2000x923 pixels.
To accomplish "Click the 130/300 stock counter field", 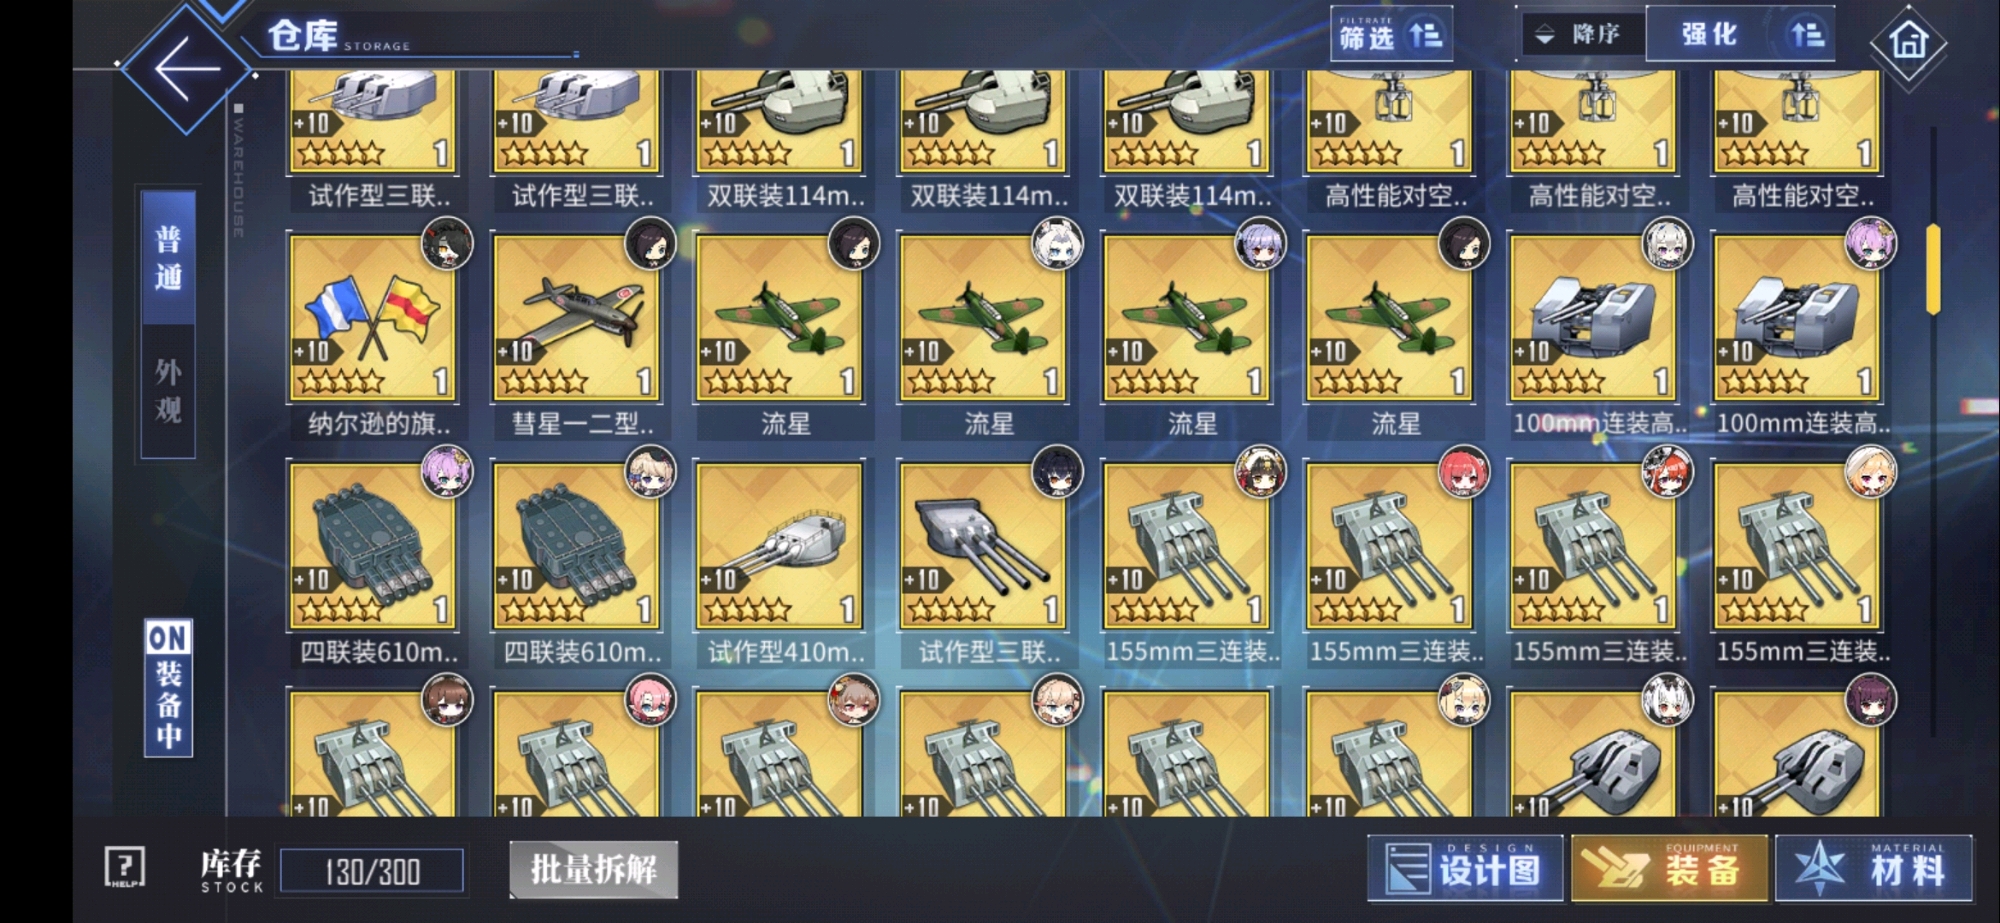I will (x=372, y=871).
